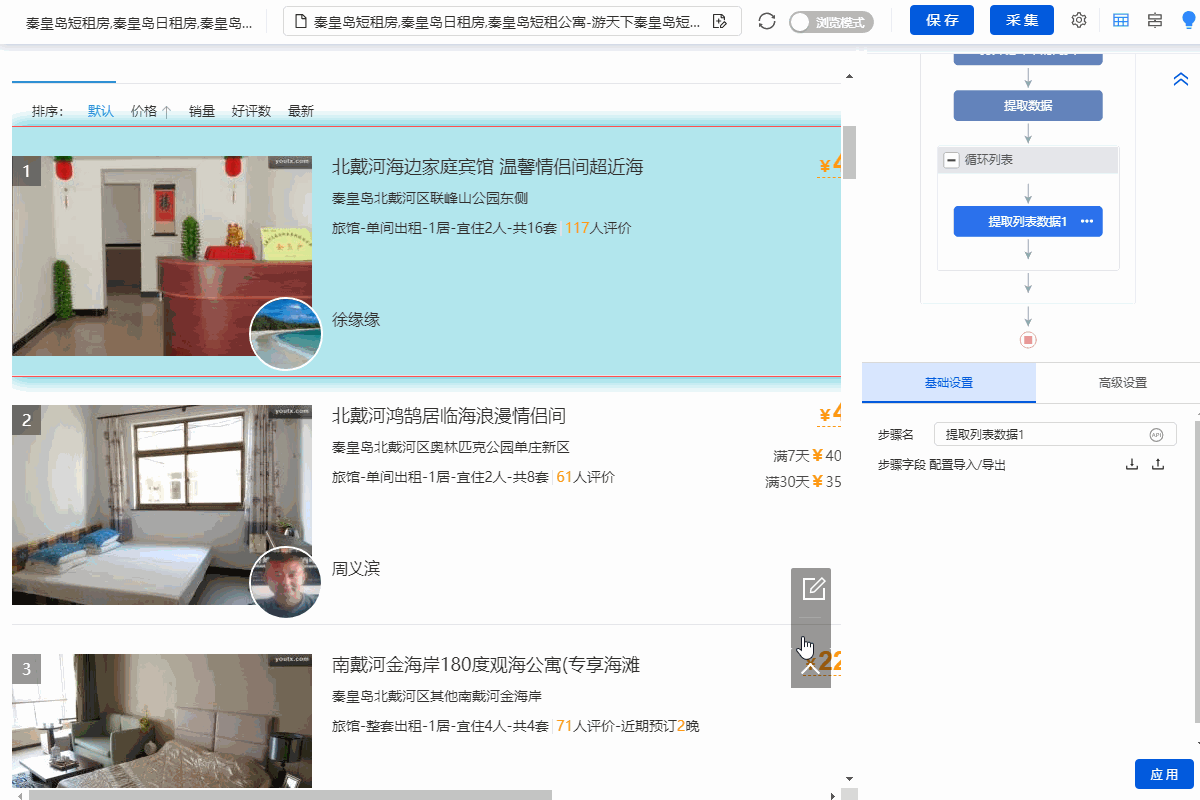This screenshot has width=1200, height=800.
Task: Select the 提取列表数据1 workflow step
Action: coord(1028,221)
